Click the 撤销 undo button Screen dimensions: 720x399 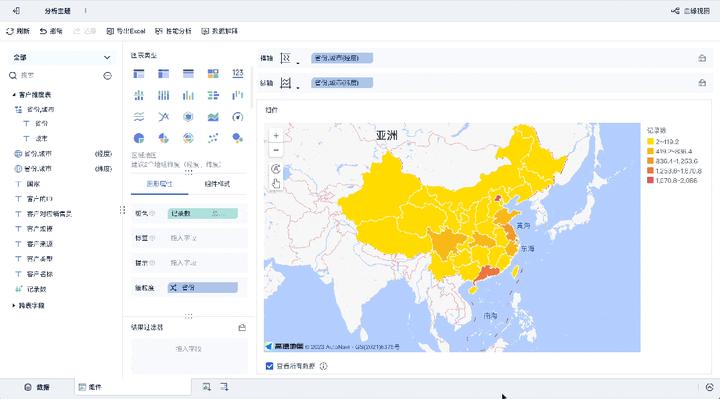click(x=51, y=31)
